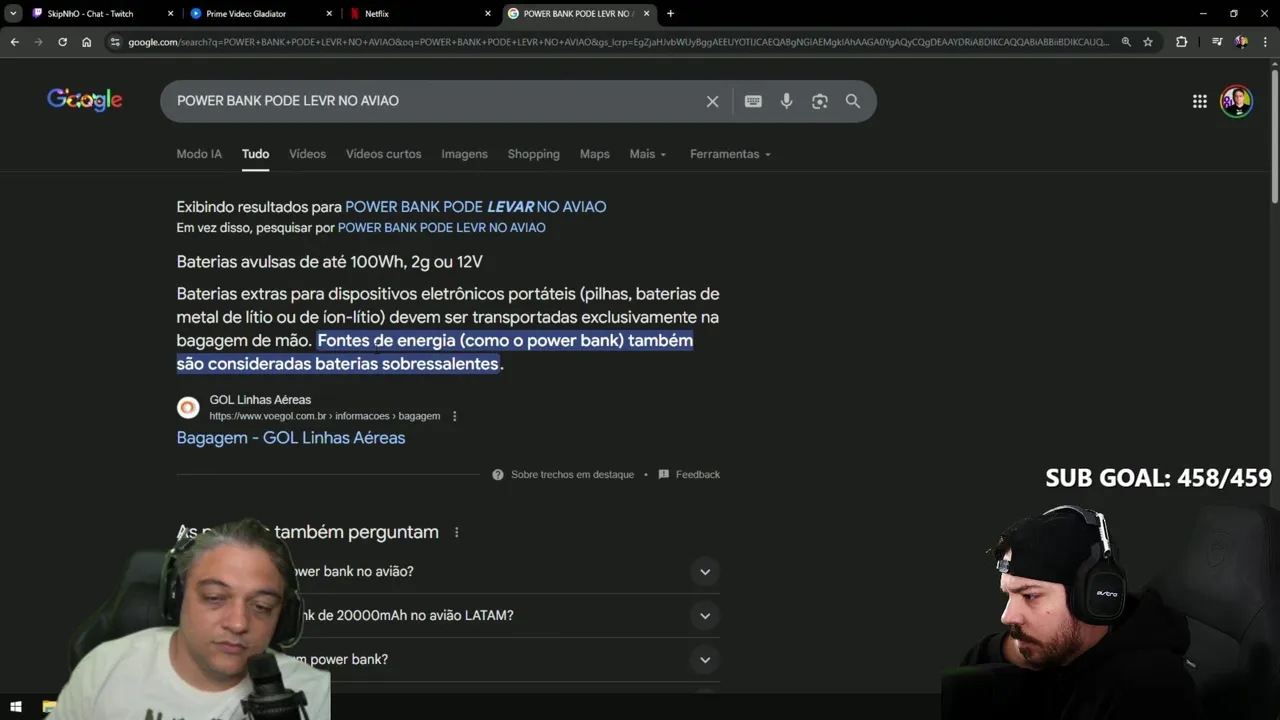Close the Twitch chat tab
Viewport: 1280px width, 720px height.
(x=170, y=14)
